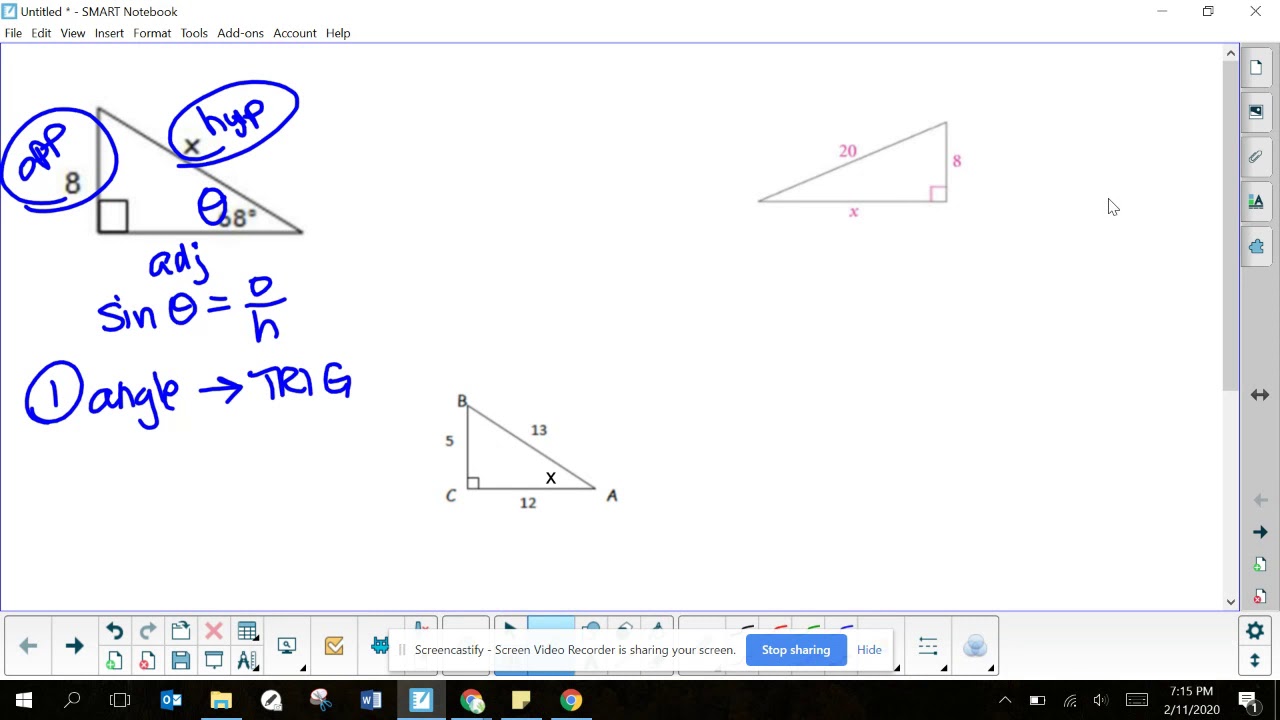
Task: Add page using sidebar icon
Action: 1260,565
